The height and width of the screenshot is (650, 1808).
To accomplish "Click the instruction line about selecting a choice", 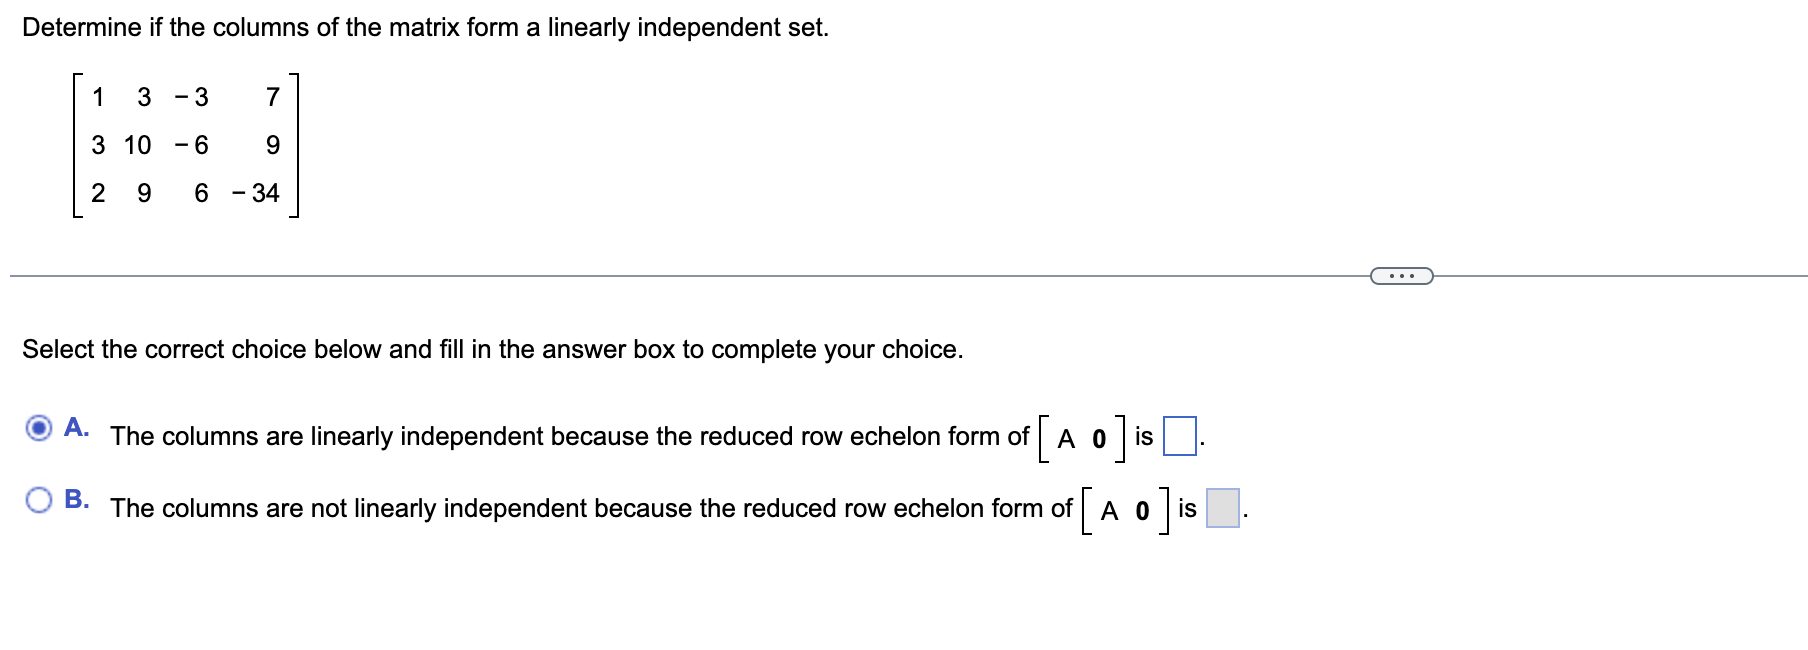I will click(490, 349).
